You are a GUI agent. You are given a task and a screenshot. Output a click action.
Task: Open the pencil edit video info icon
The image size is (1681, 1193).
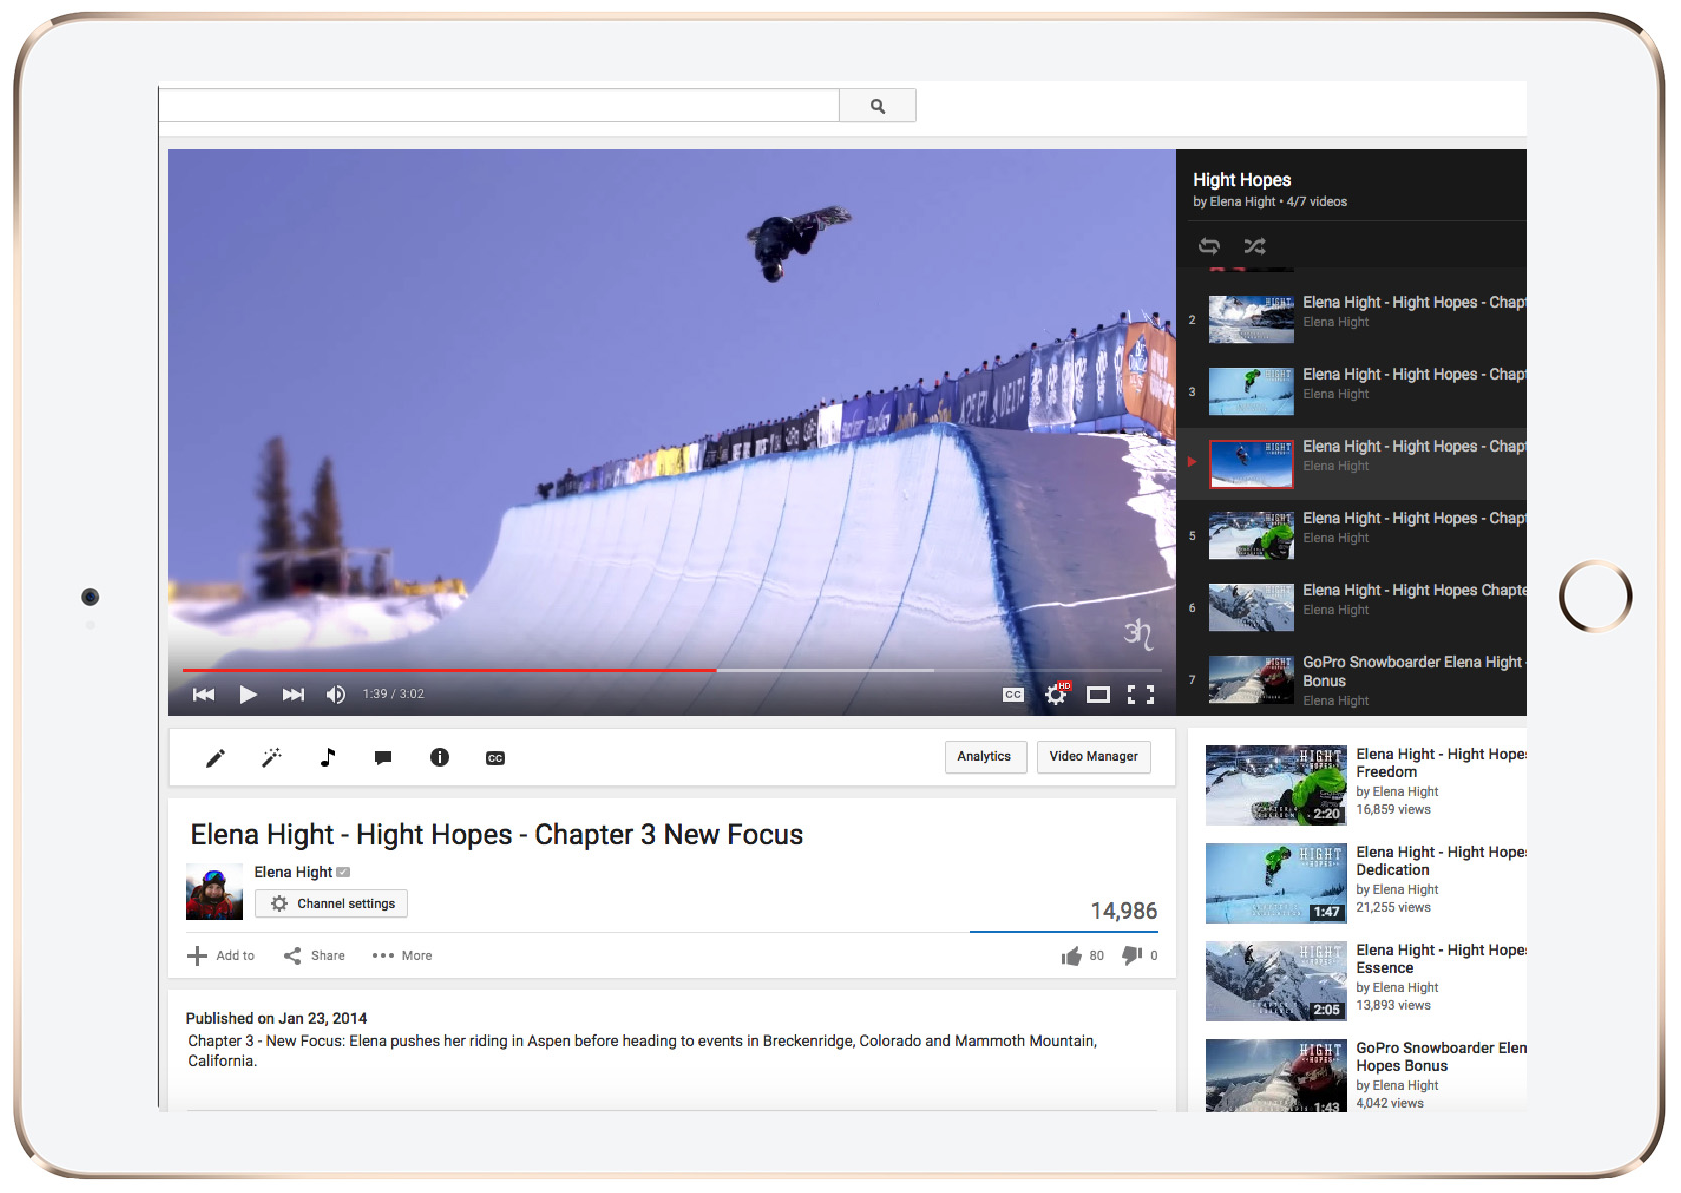(x=215, y=758)
